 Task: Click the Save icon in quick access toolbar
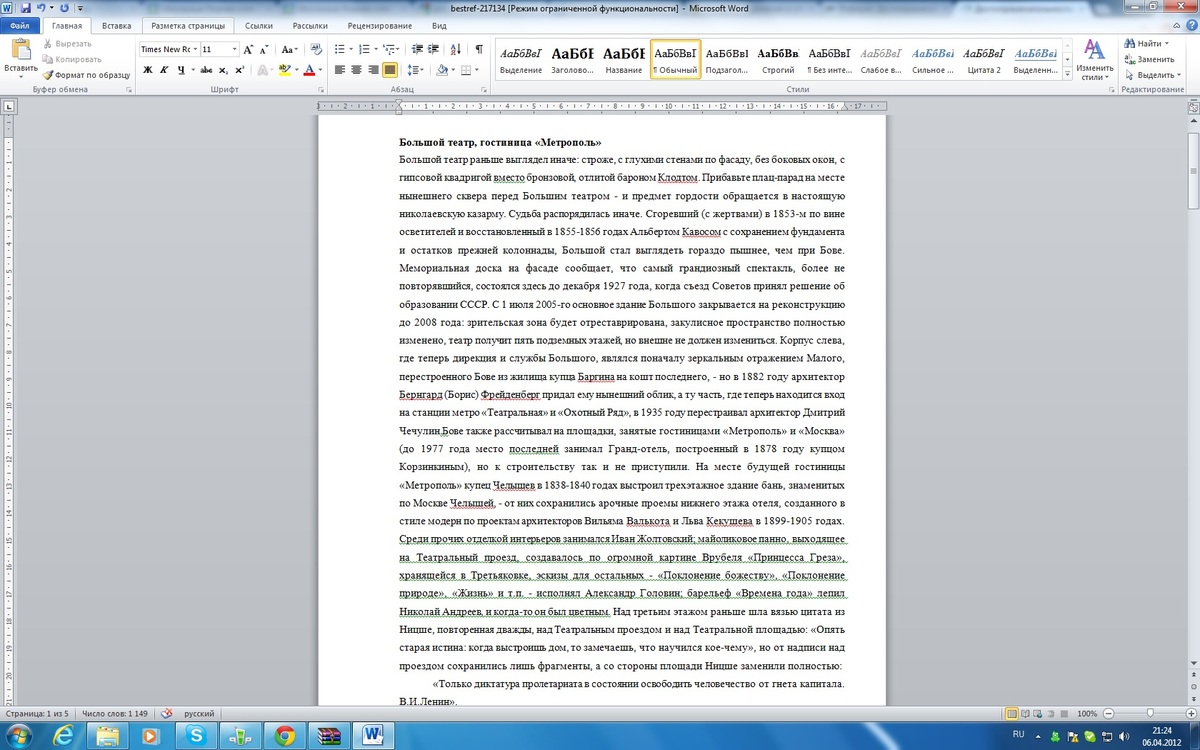pos(24,7)
